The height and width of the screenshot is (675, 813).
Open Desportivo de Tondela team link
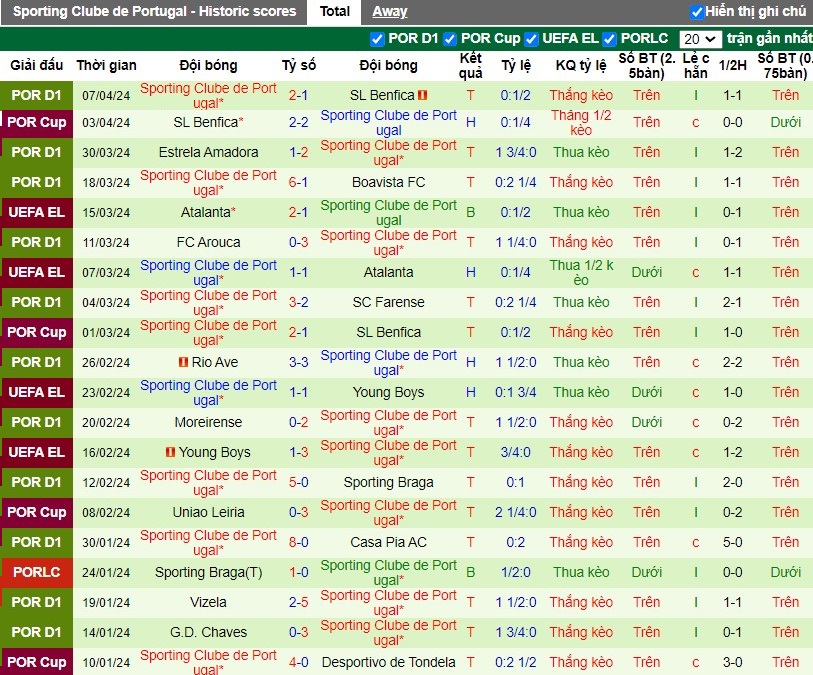coord(388,663)
